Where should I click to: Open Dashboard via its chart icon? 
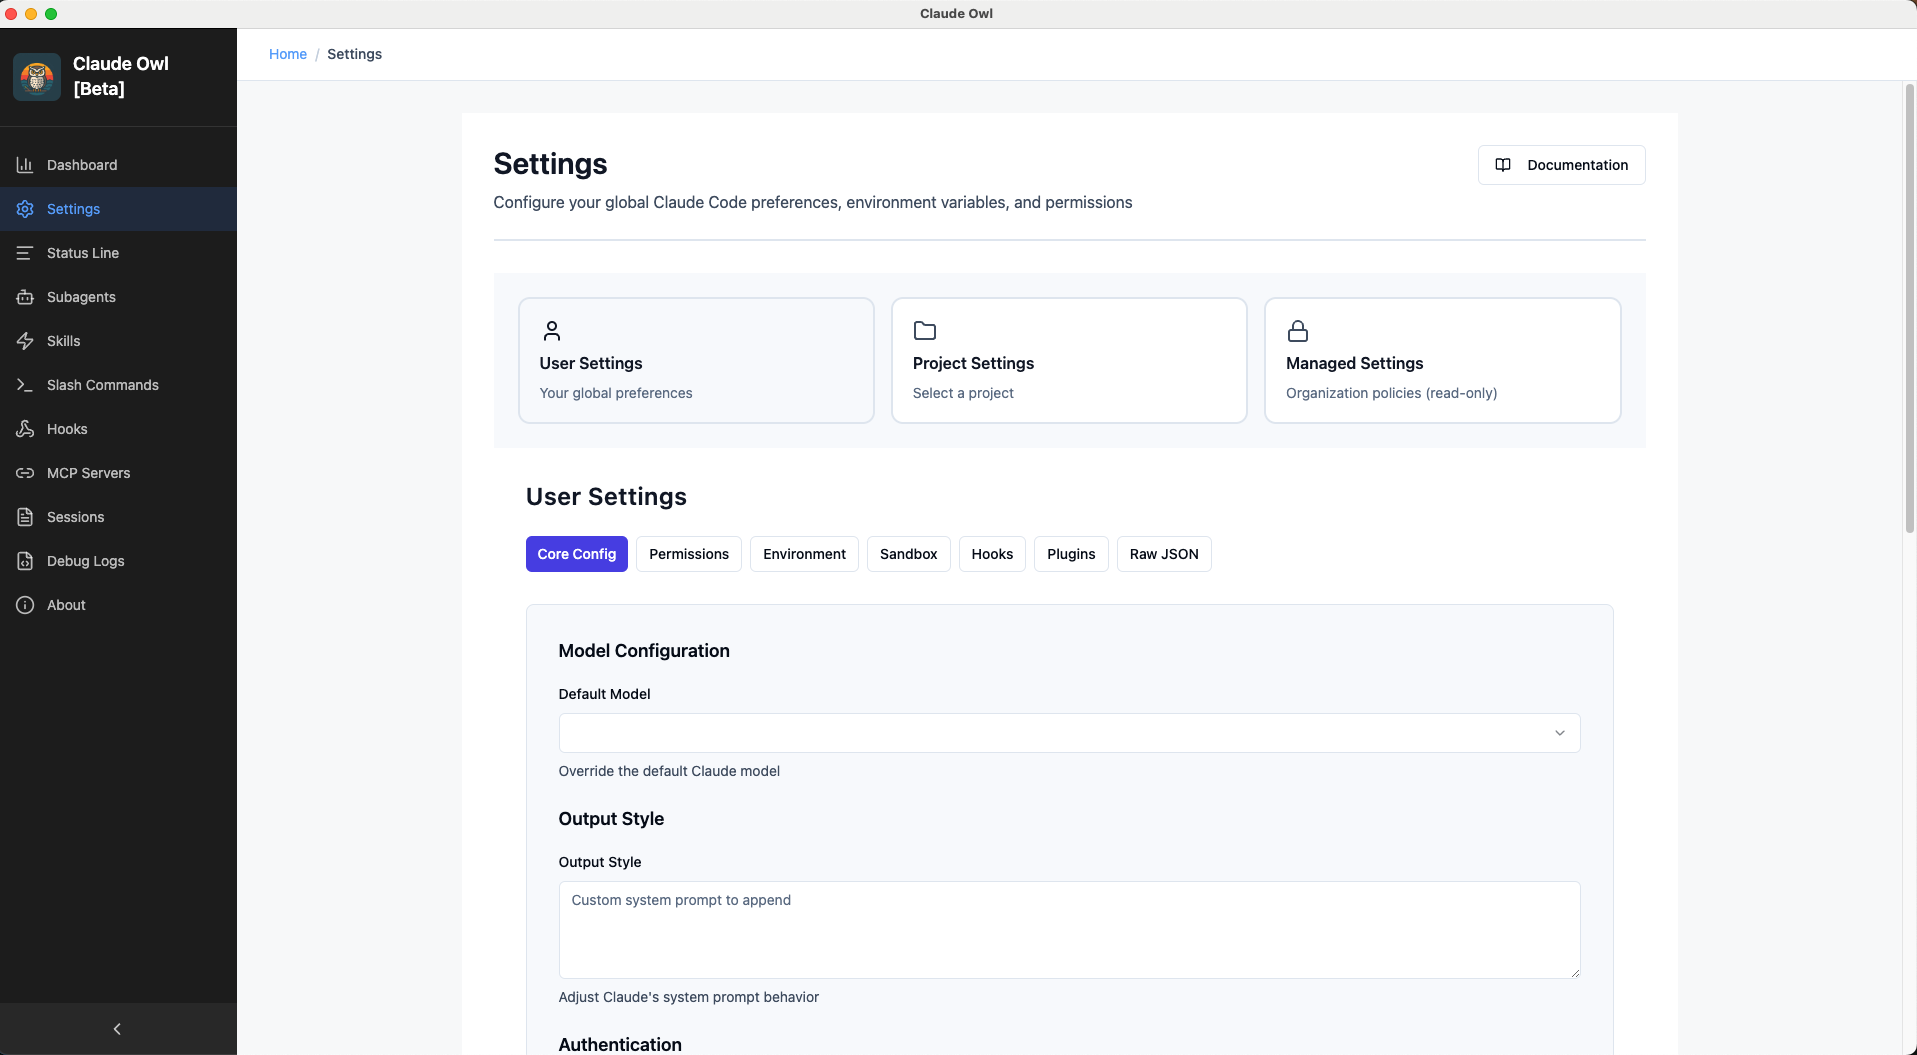25,165
